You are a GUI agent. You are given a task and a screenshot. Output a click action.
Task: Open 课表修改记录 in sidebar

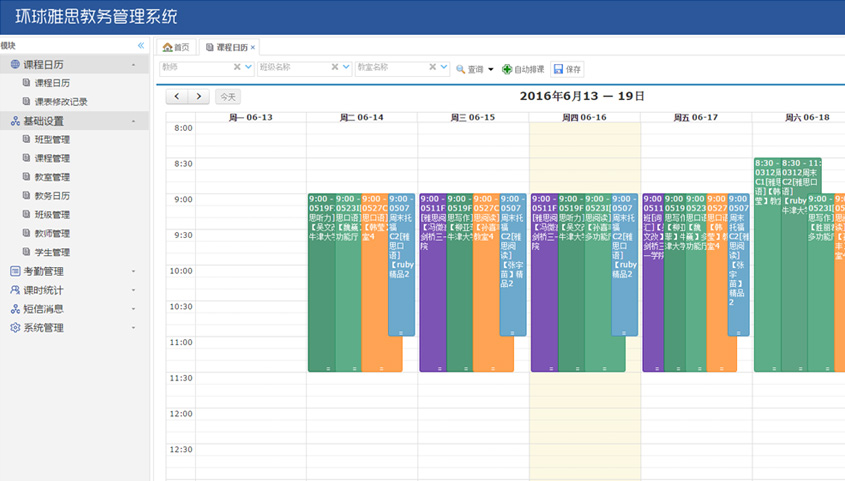(x=60, y=102)
